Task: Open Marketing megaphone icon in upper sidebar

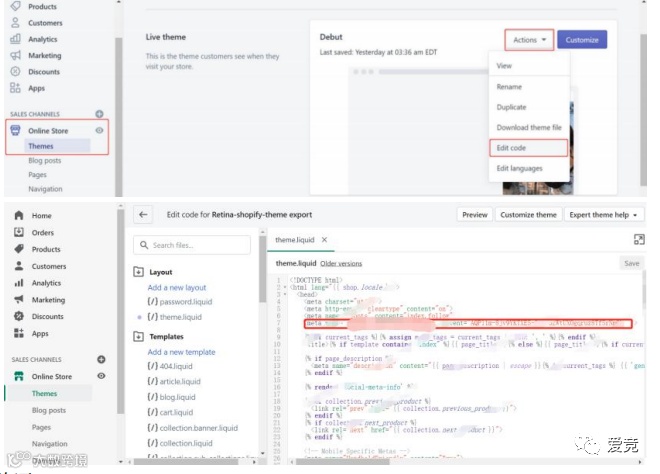Action: 15,55
